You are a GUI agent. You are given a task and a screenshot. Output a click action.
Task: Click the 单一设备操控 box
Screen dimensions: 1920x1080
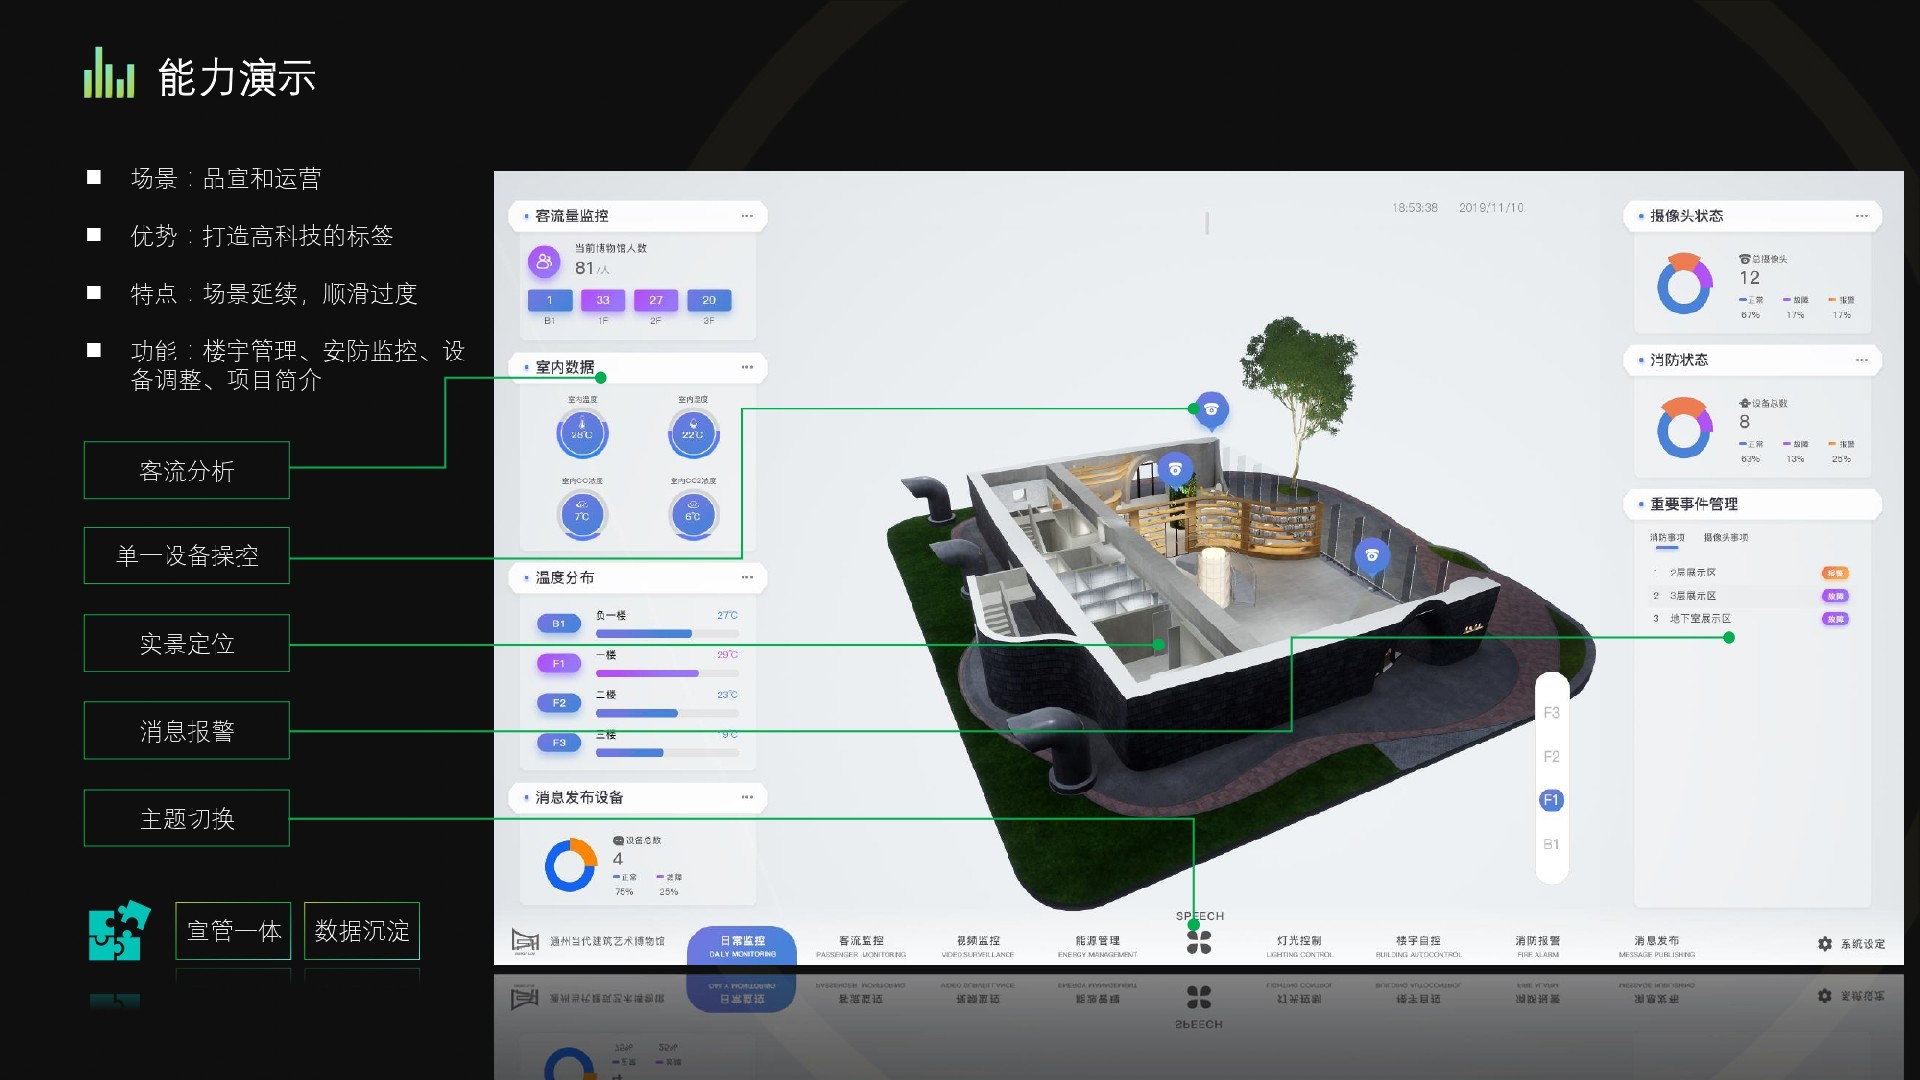[187, 556]
